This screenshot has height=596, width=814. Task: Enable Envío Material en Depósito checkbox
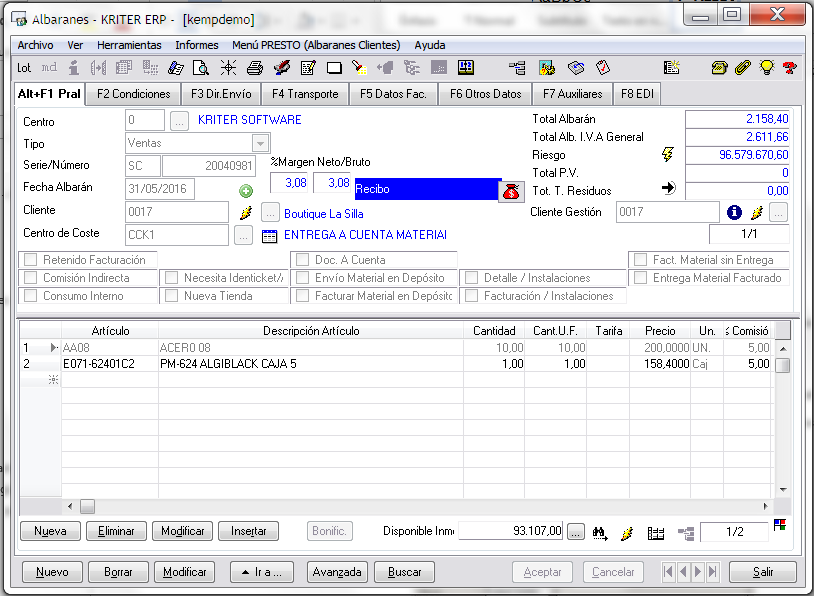[x=302, y=278]
